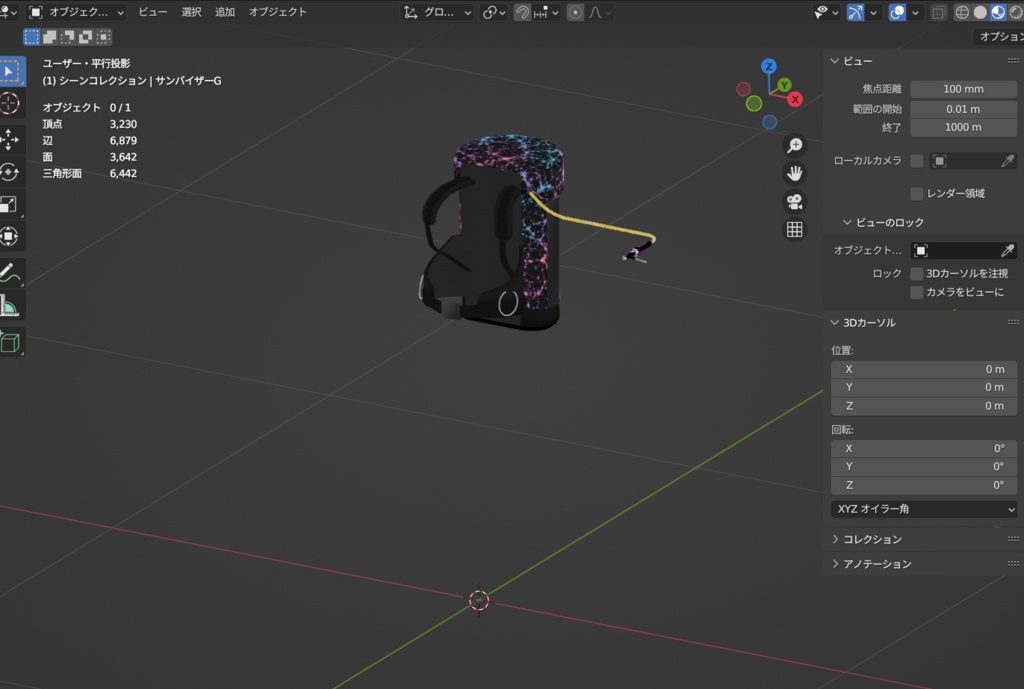Toggle proportional editing button
Screen dimensions: 1024x689
[x=575, y=12]
